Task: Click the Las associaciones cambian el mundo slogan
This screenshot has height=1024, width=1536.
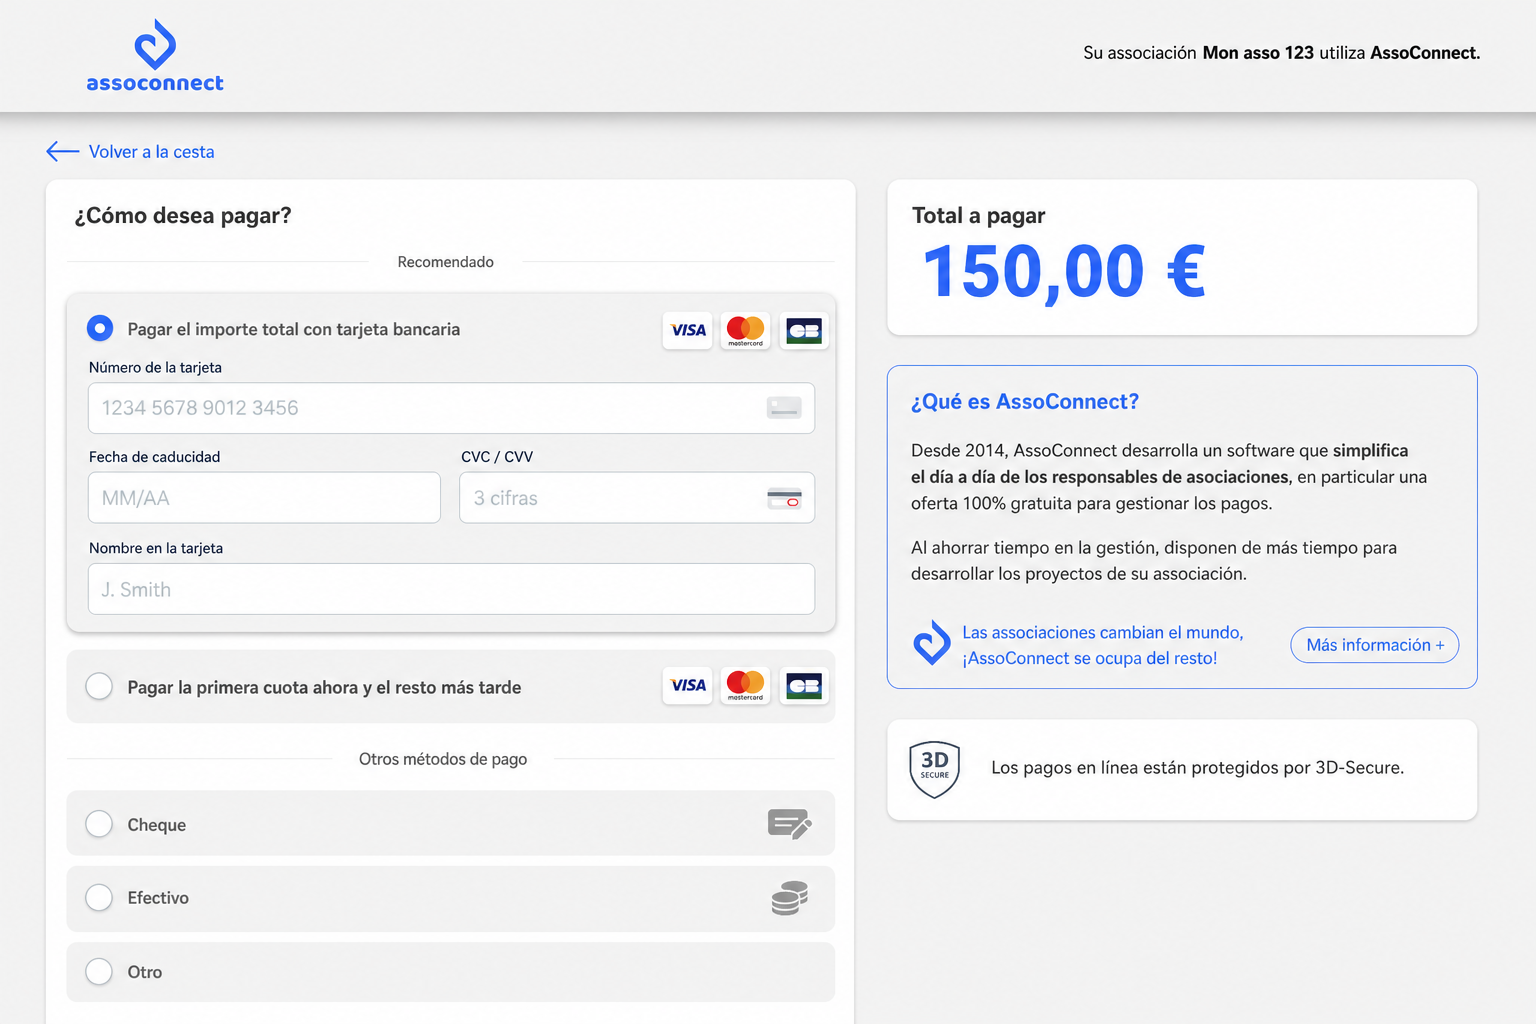Action: click(1102, 645)
